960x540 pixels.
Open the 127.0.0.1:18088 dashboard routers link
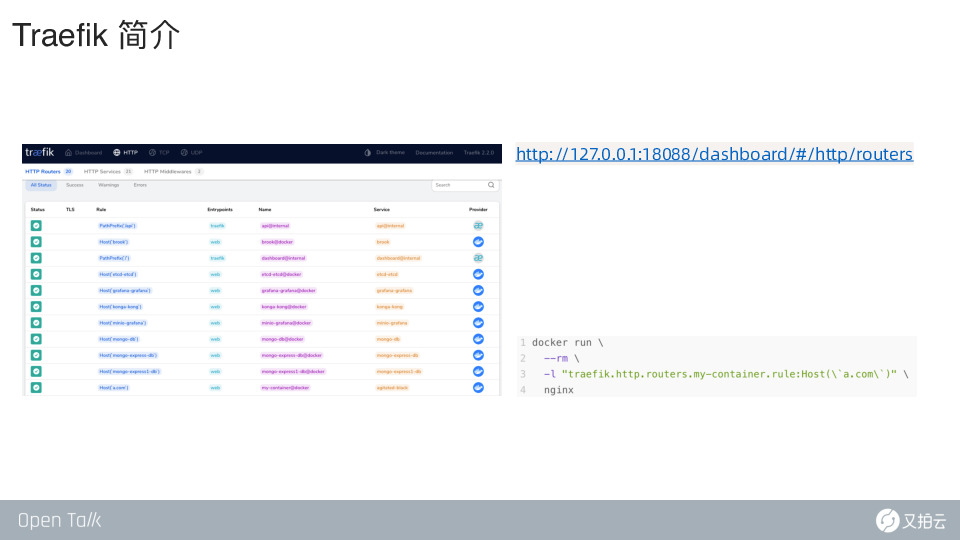click(714, 154)
